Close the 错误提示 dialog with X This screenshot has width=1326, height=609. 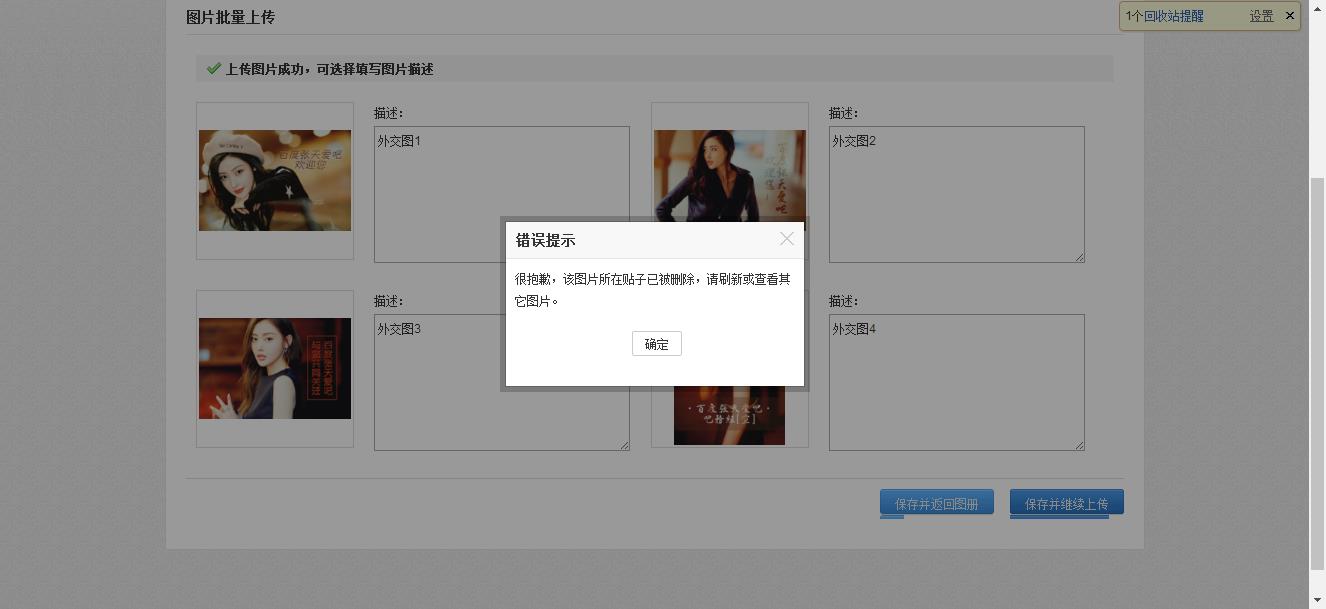(x=787, y=239)
